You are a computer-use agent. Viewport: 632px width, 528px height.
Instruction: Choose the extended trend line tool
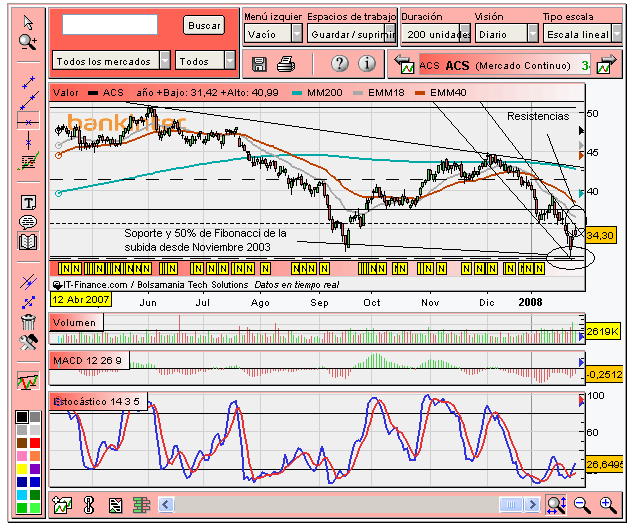[x=29, y=101]
